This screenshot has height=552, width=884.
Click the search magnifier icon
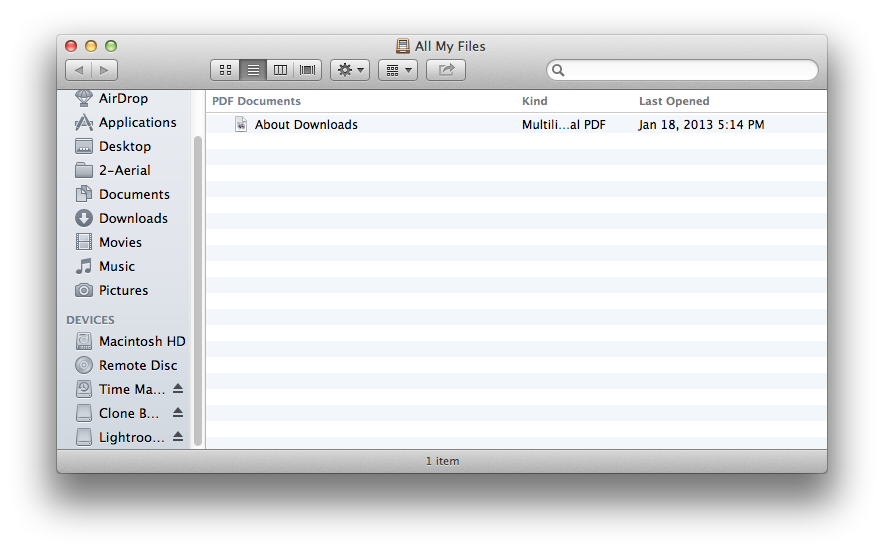tap(558, 70)
